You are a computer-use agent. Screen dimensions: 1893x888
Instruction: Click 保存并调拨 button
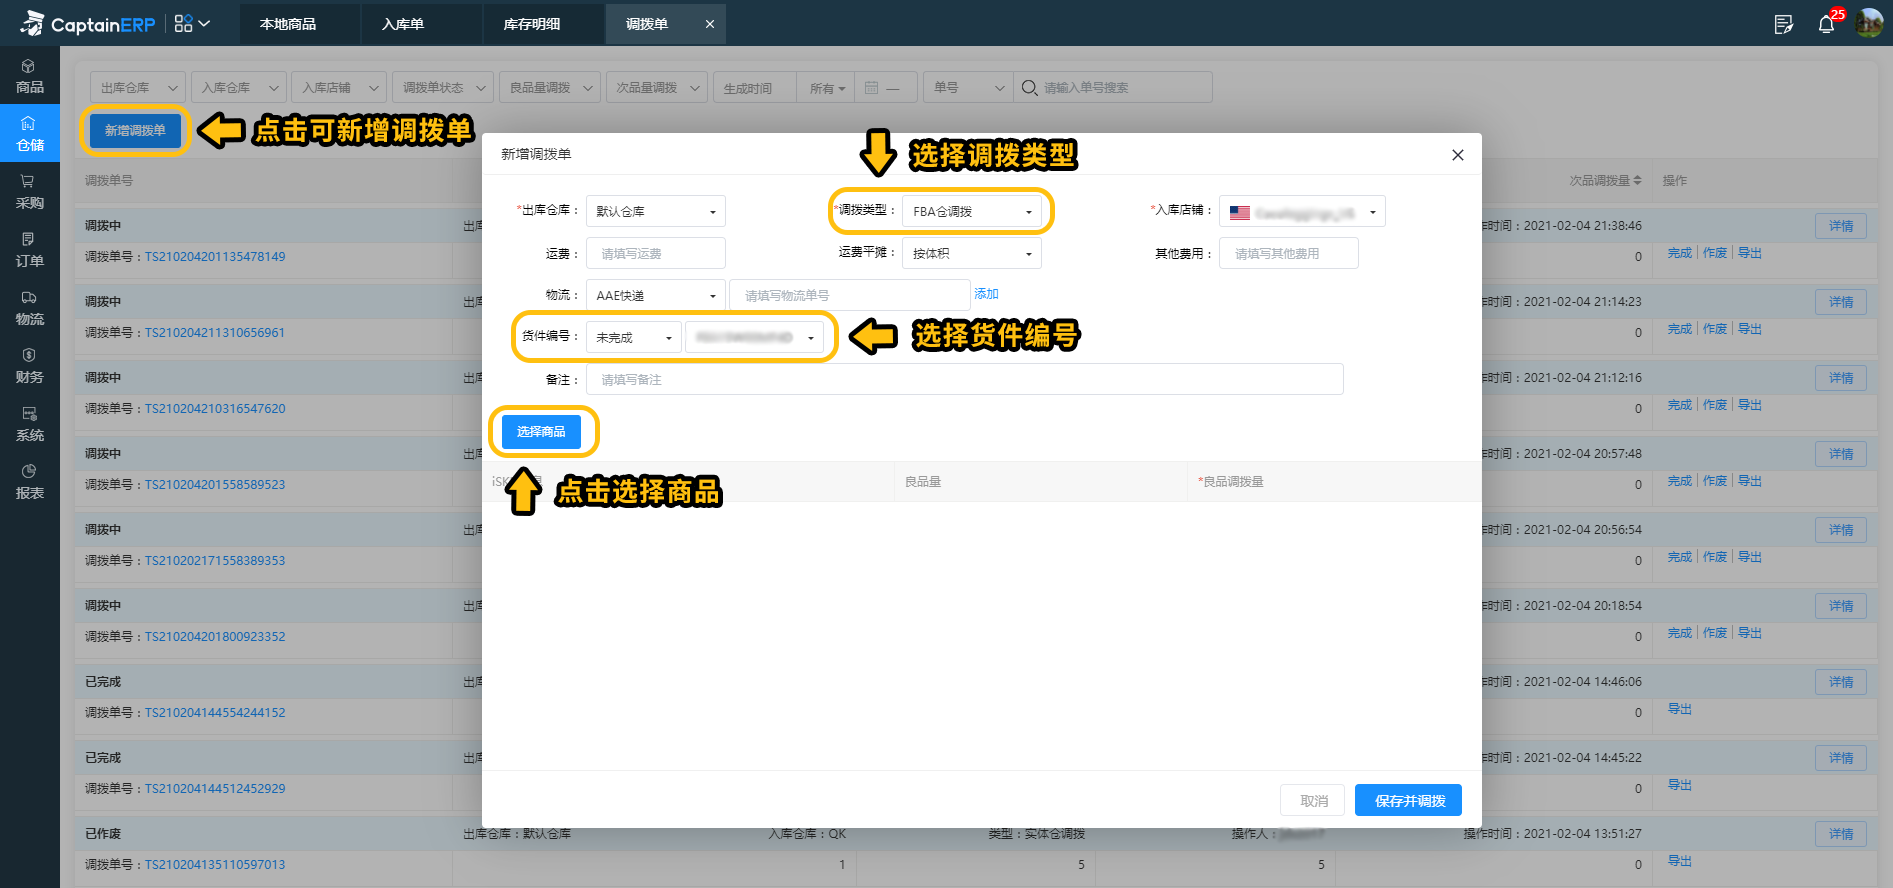pos(1408,800)
